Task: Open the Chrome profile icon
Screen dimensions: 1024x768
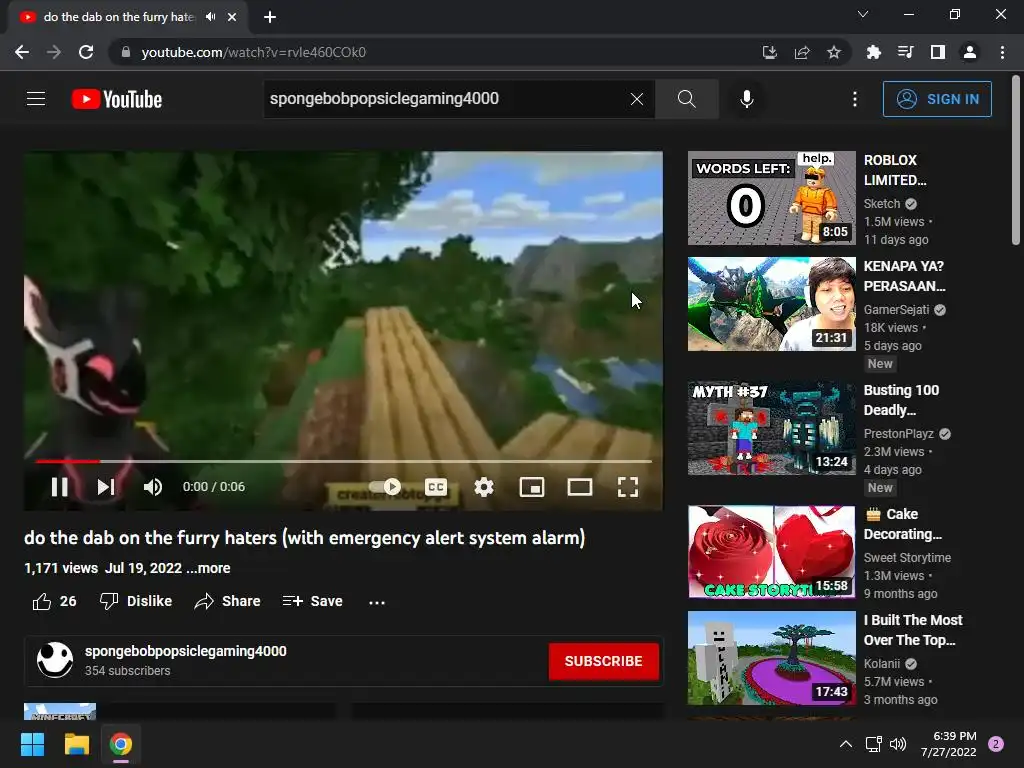Action: tap(970, 52)
